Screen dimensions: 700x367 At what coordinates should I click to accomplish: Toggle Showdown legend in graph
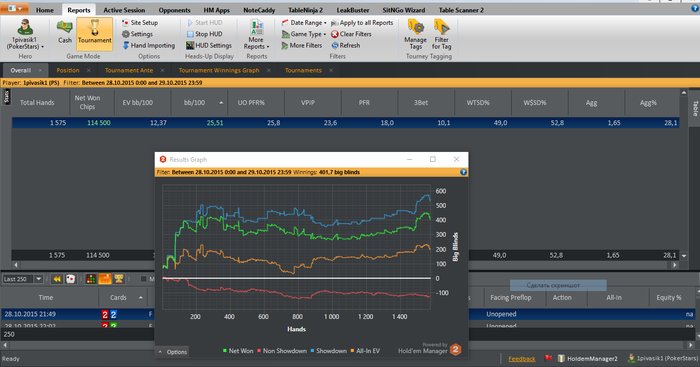(x=328, y=351)
